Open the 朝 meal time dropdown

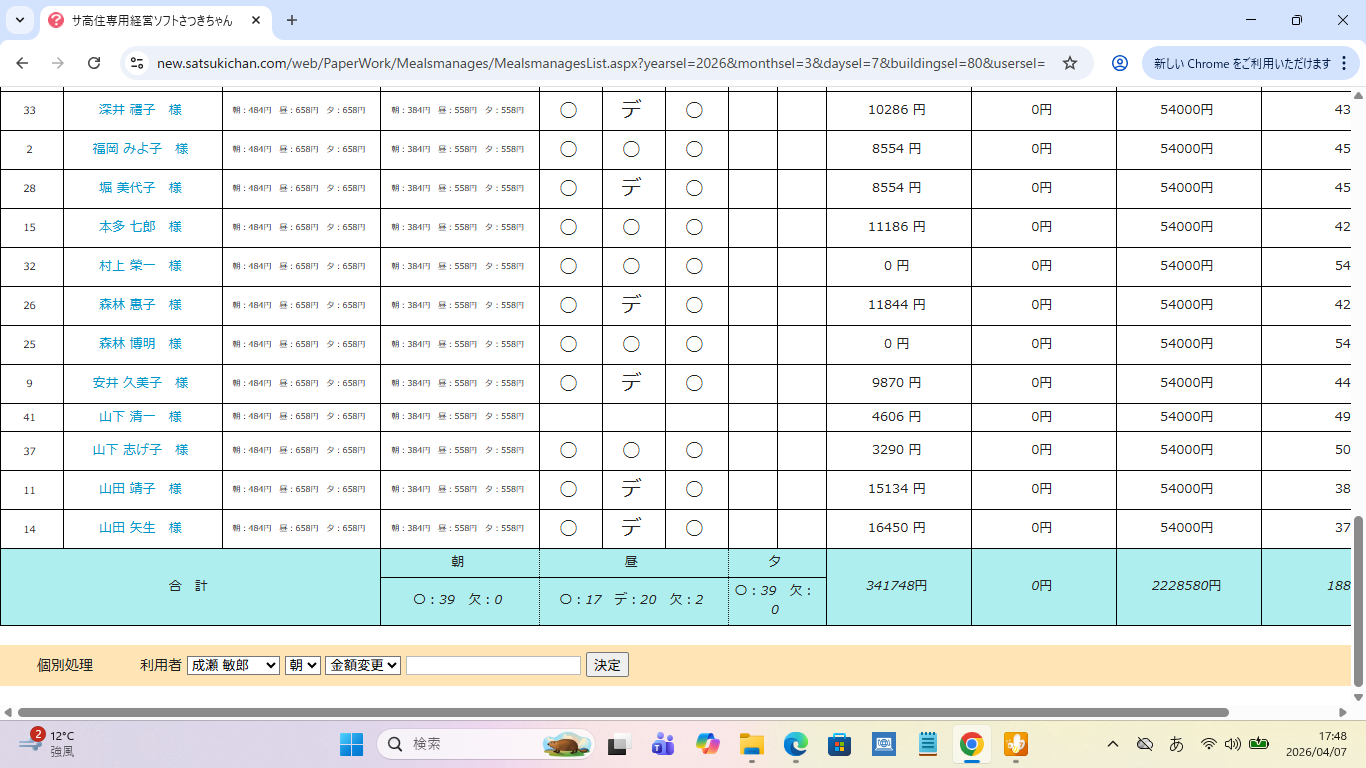[x=302, y=665]
